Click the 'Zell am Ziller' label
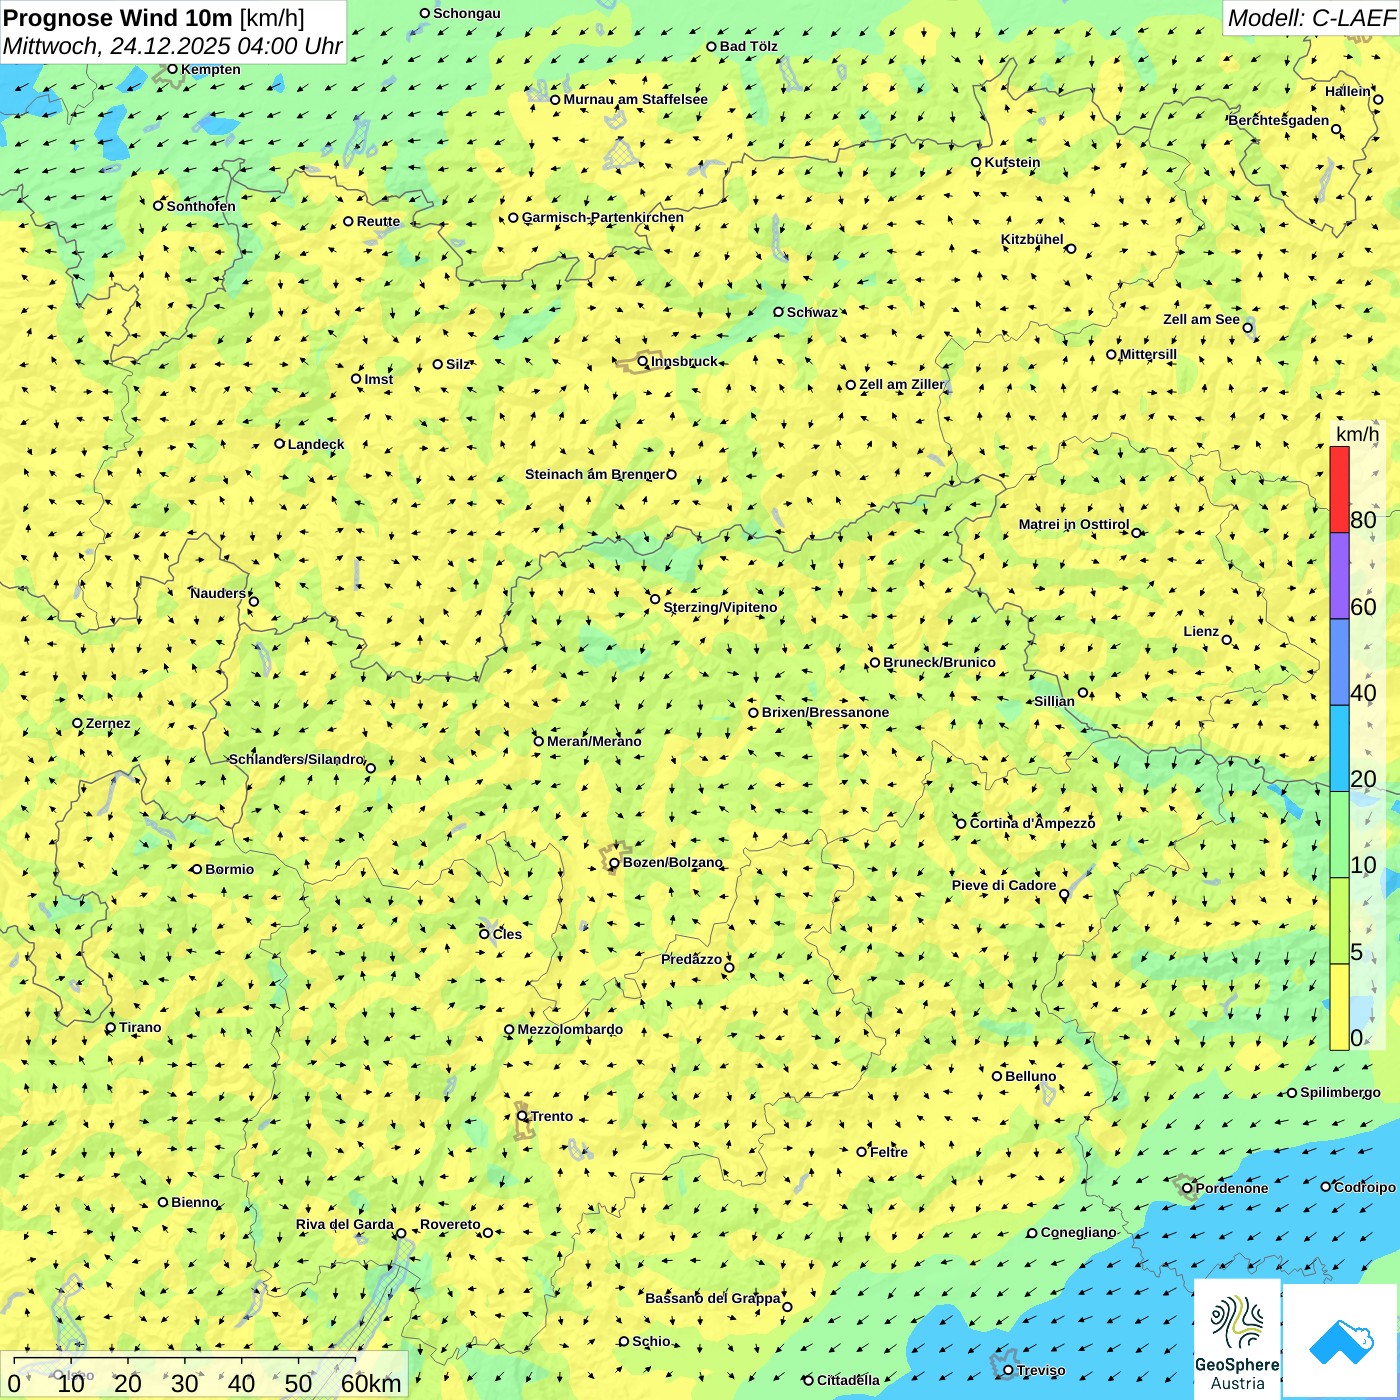The height and width of the screenshot is (1400, 1400). [x=902, y=384]
